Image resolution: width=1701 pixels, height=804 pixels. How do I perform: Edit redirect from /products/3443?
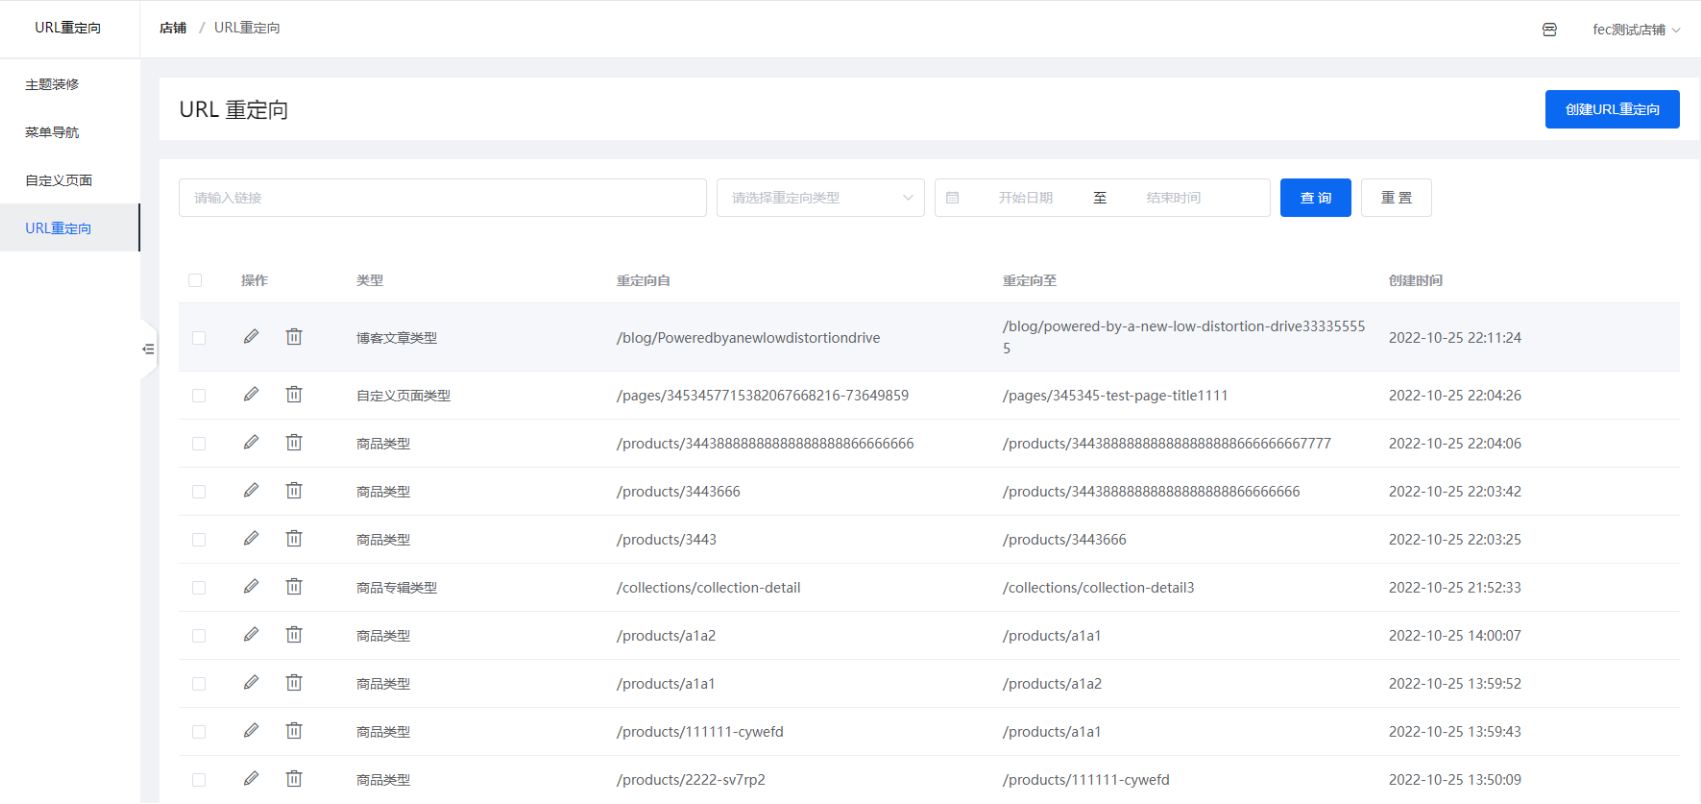251,539
